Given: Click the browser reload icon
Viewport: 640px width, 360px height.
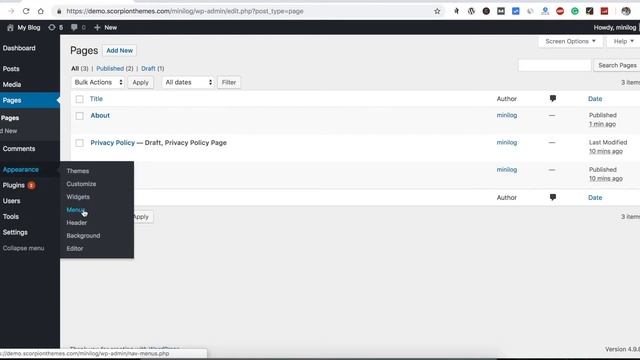Looking at the screenshot, I should (26, 11).
